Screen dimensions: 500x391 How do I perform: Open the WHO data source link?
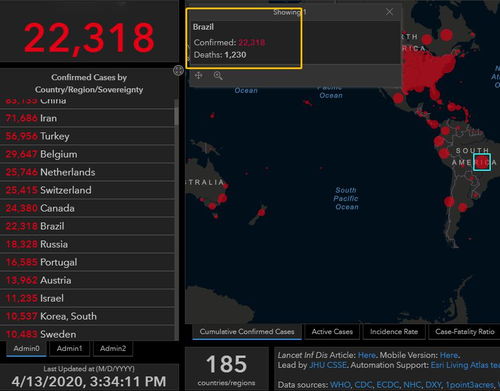point(341,385)
